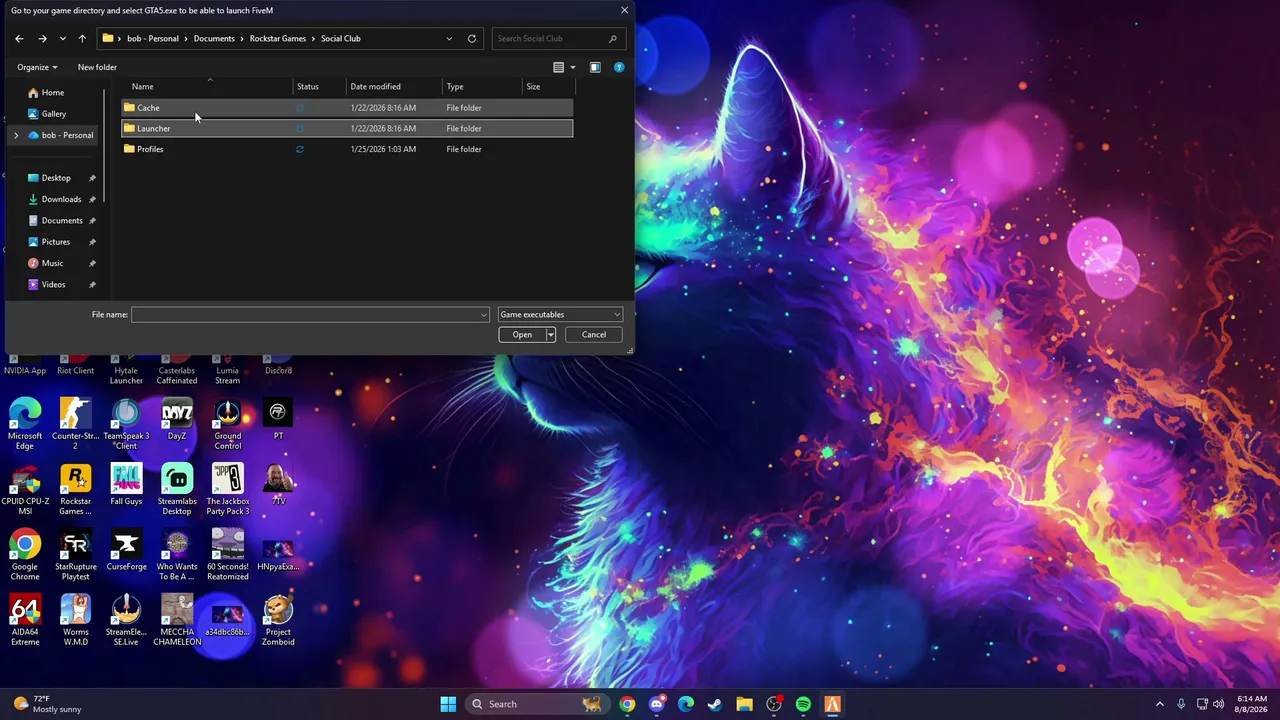Open Spotify from the taskbar

(x=803, y=704)
